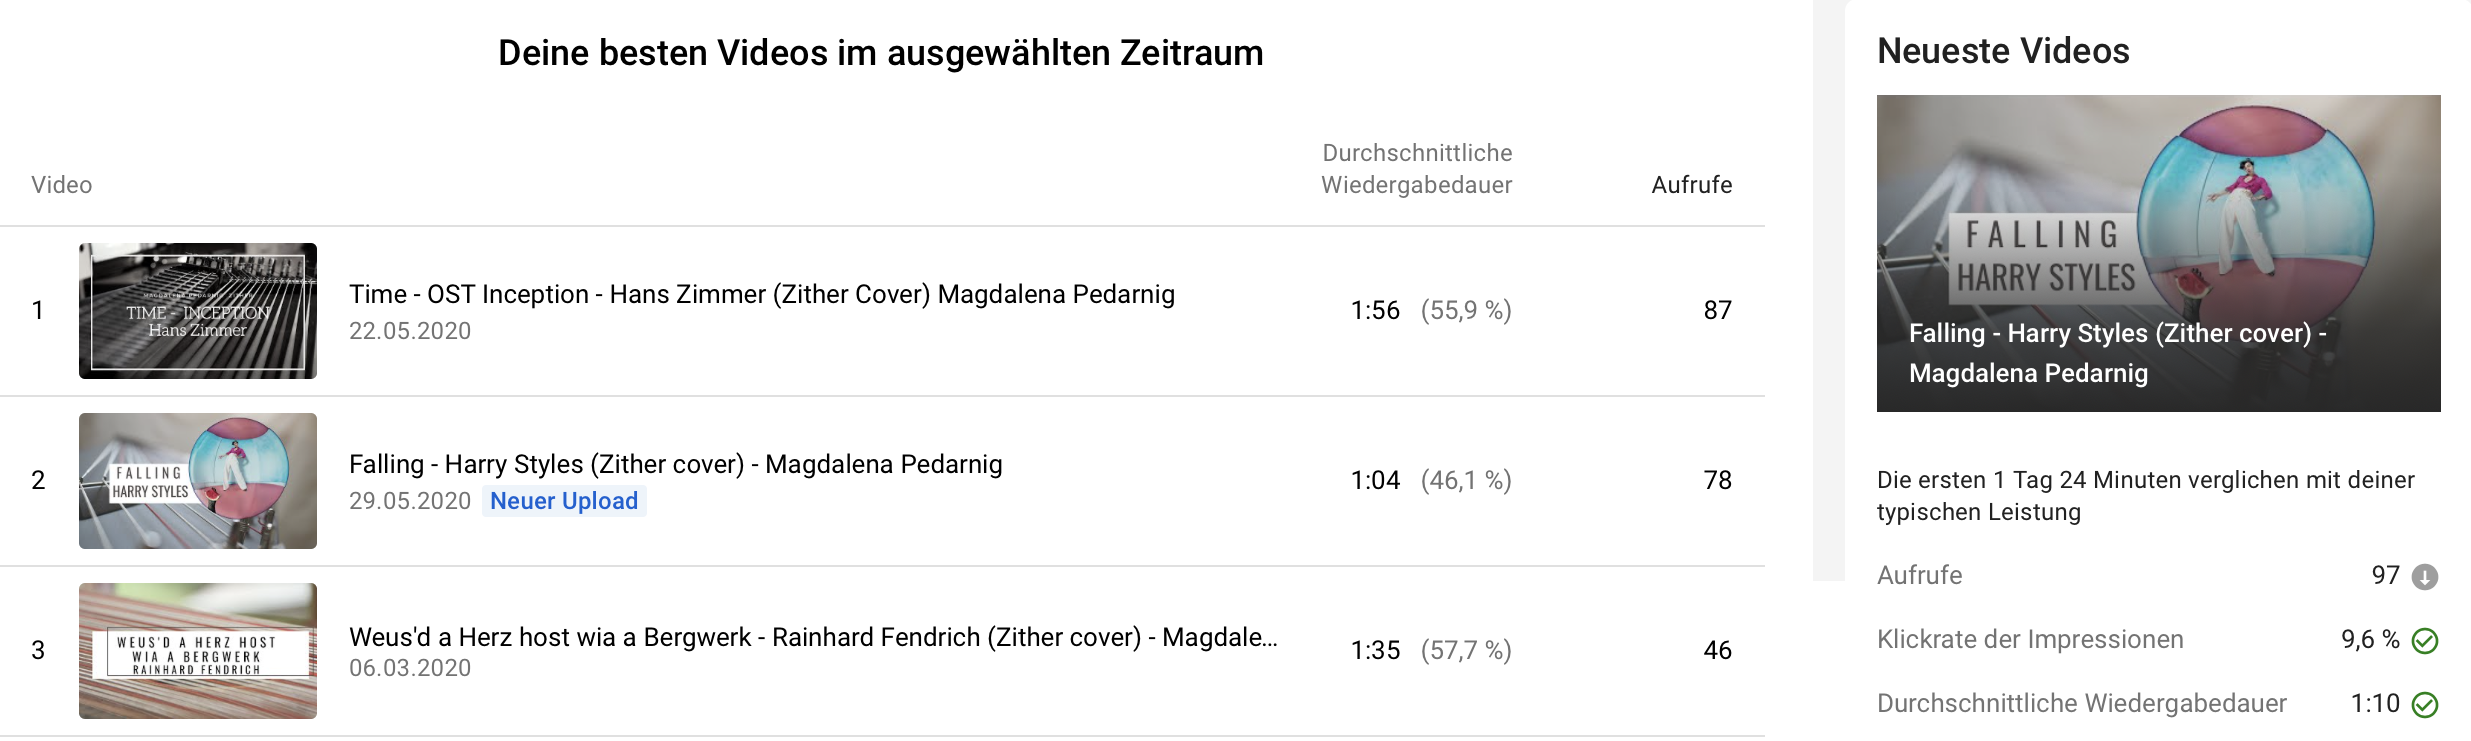Click green checkmark icon next to 1:10
The width and height of the screenshot is (2471, 741).
[2424, 705]
